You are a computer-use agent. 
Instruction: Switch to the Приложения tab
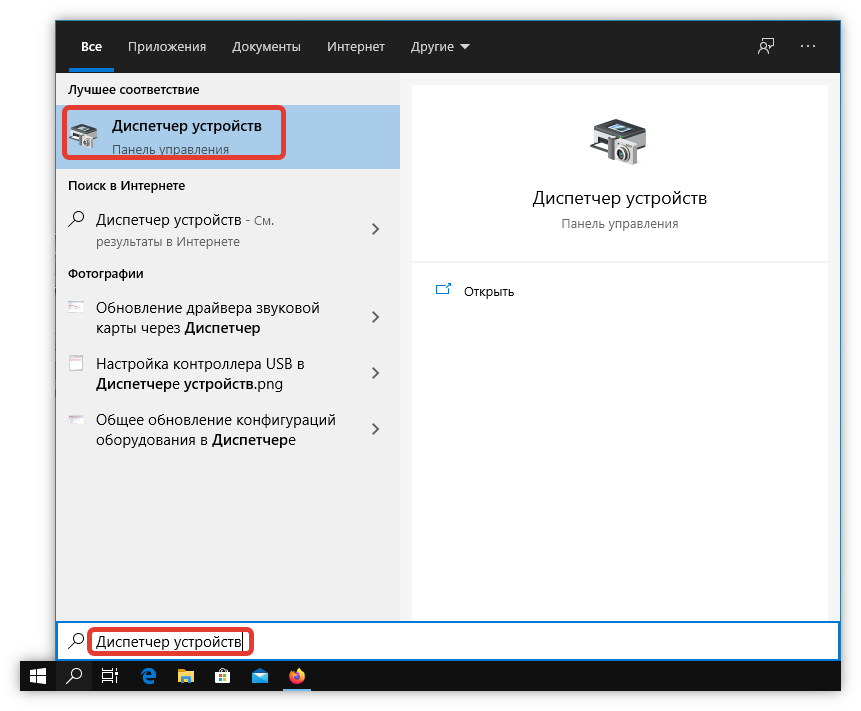pyautogui.click(x=167, y=47)
